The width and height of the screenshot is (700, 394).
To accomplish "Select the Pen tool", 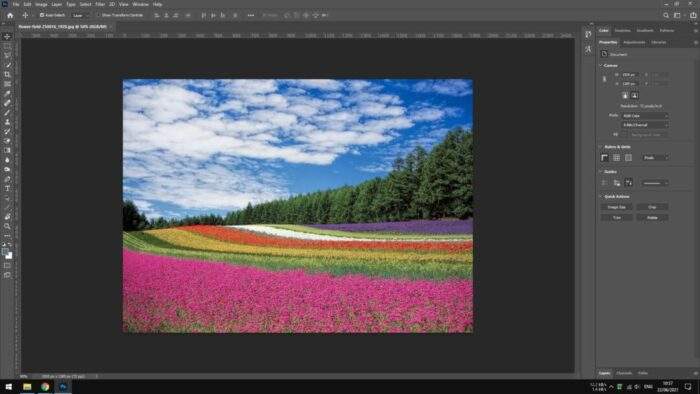I will coord(7,179).
